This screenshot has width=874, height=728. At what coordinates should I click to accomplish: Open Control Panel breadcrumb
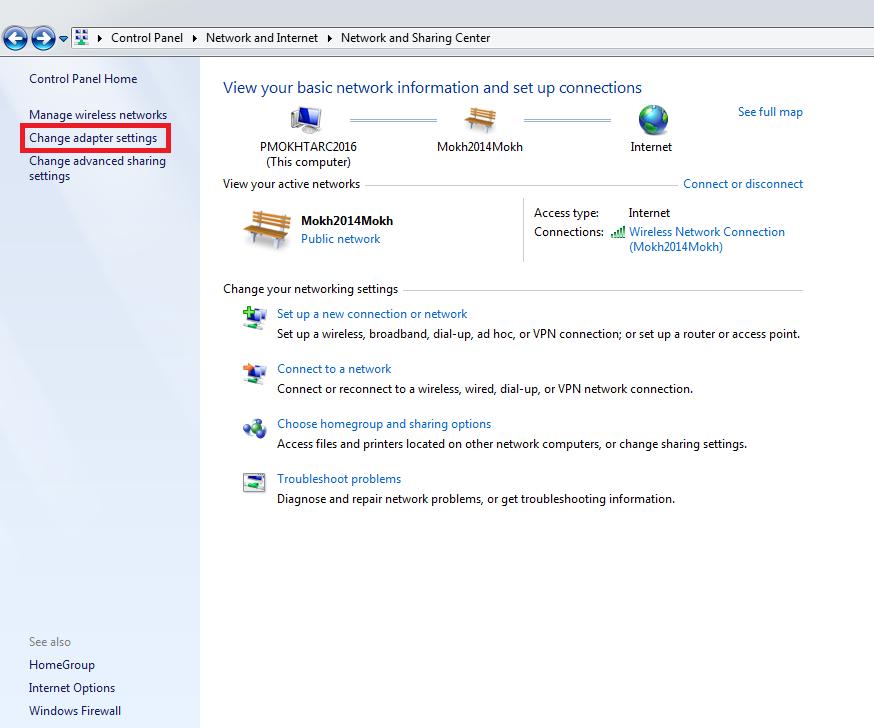tap(147, 38)
